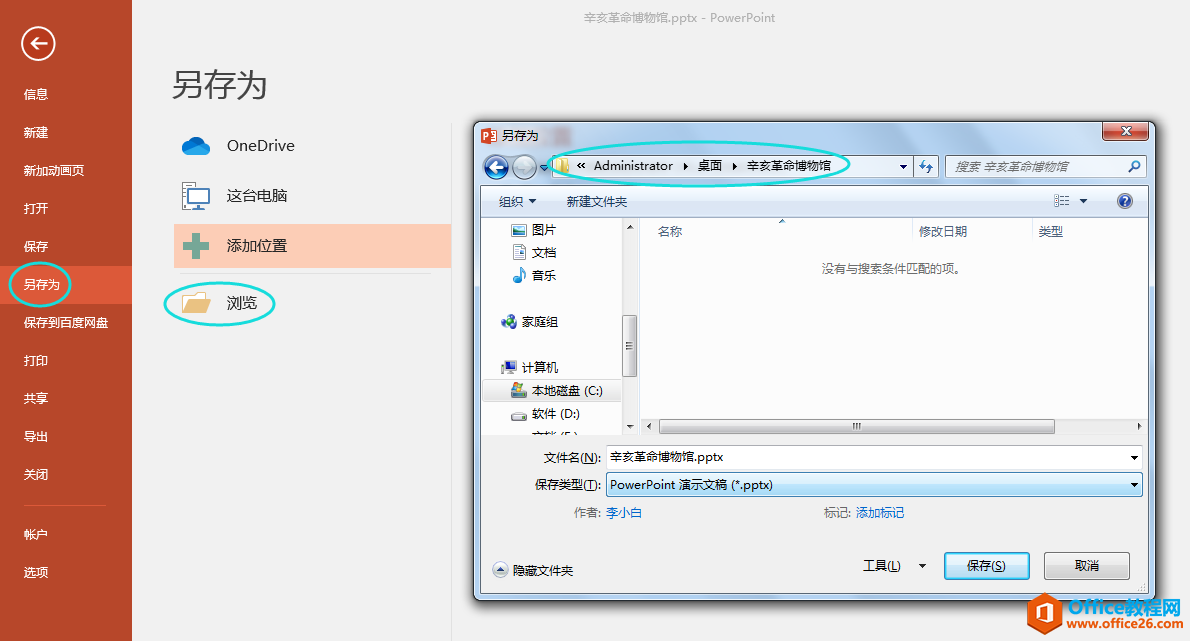Open 选项 in the sidebar

(x=36, y=572)
